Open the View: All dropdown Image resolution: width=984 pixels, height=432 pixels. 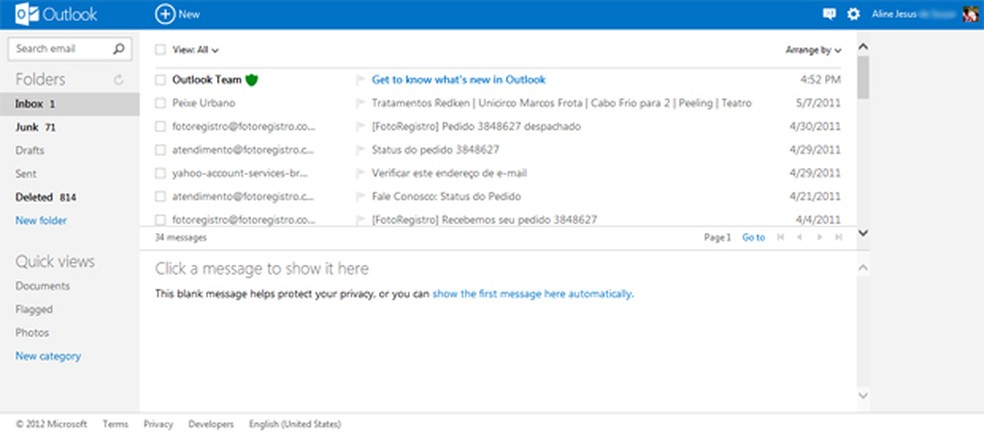tap(195, 50)
